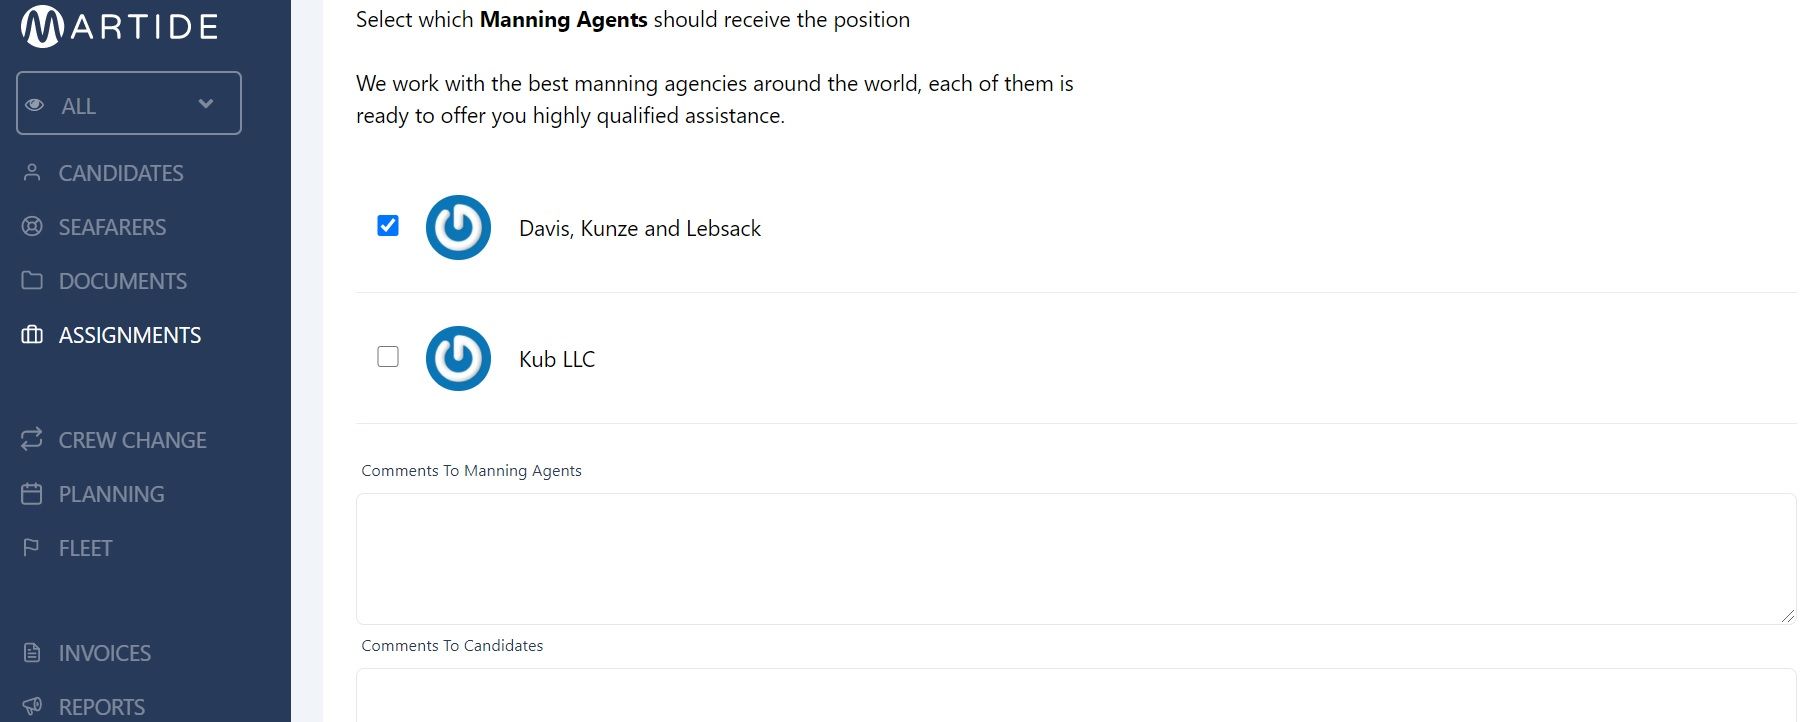Screen dimensions: 1813x722
Task: Click the Assignments briefcase icon
Action: coord(32,334)
